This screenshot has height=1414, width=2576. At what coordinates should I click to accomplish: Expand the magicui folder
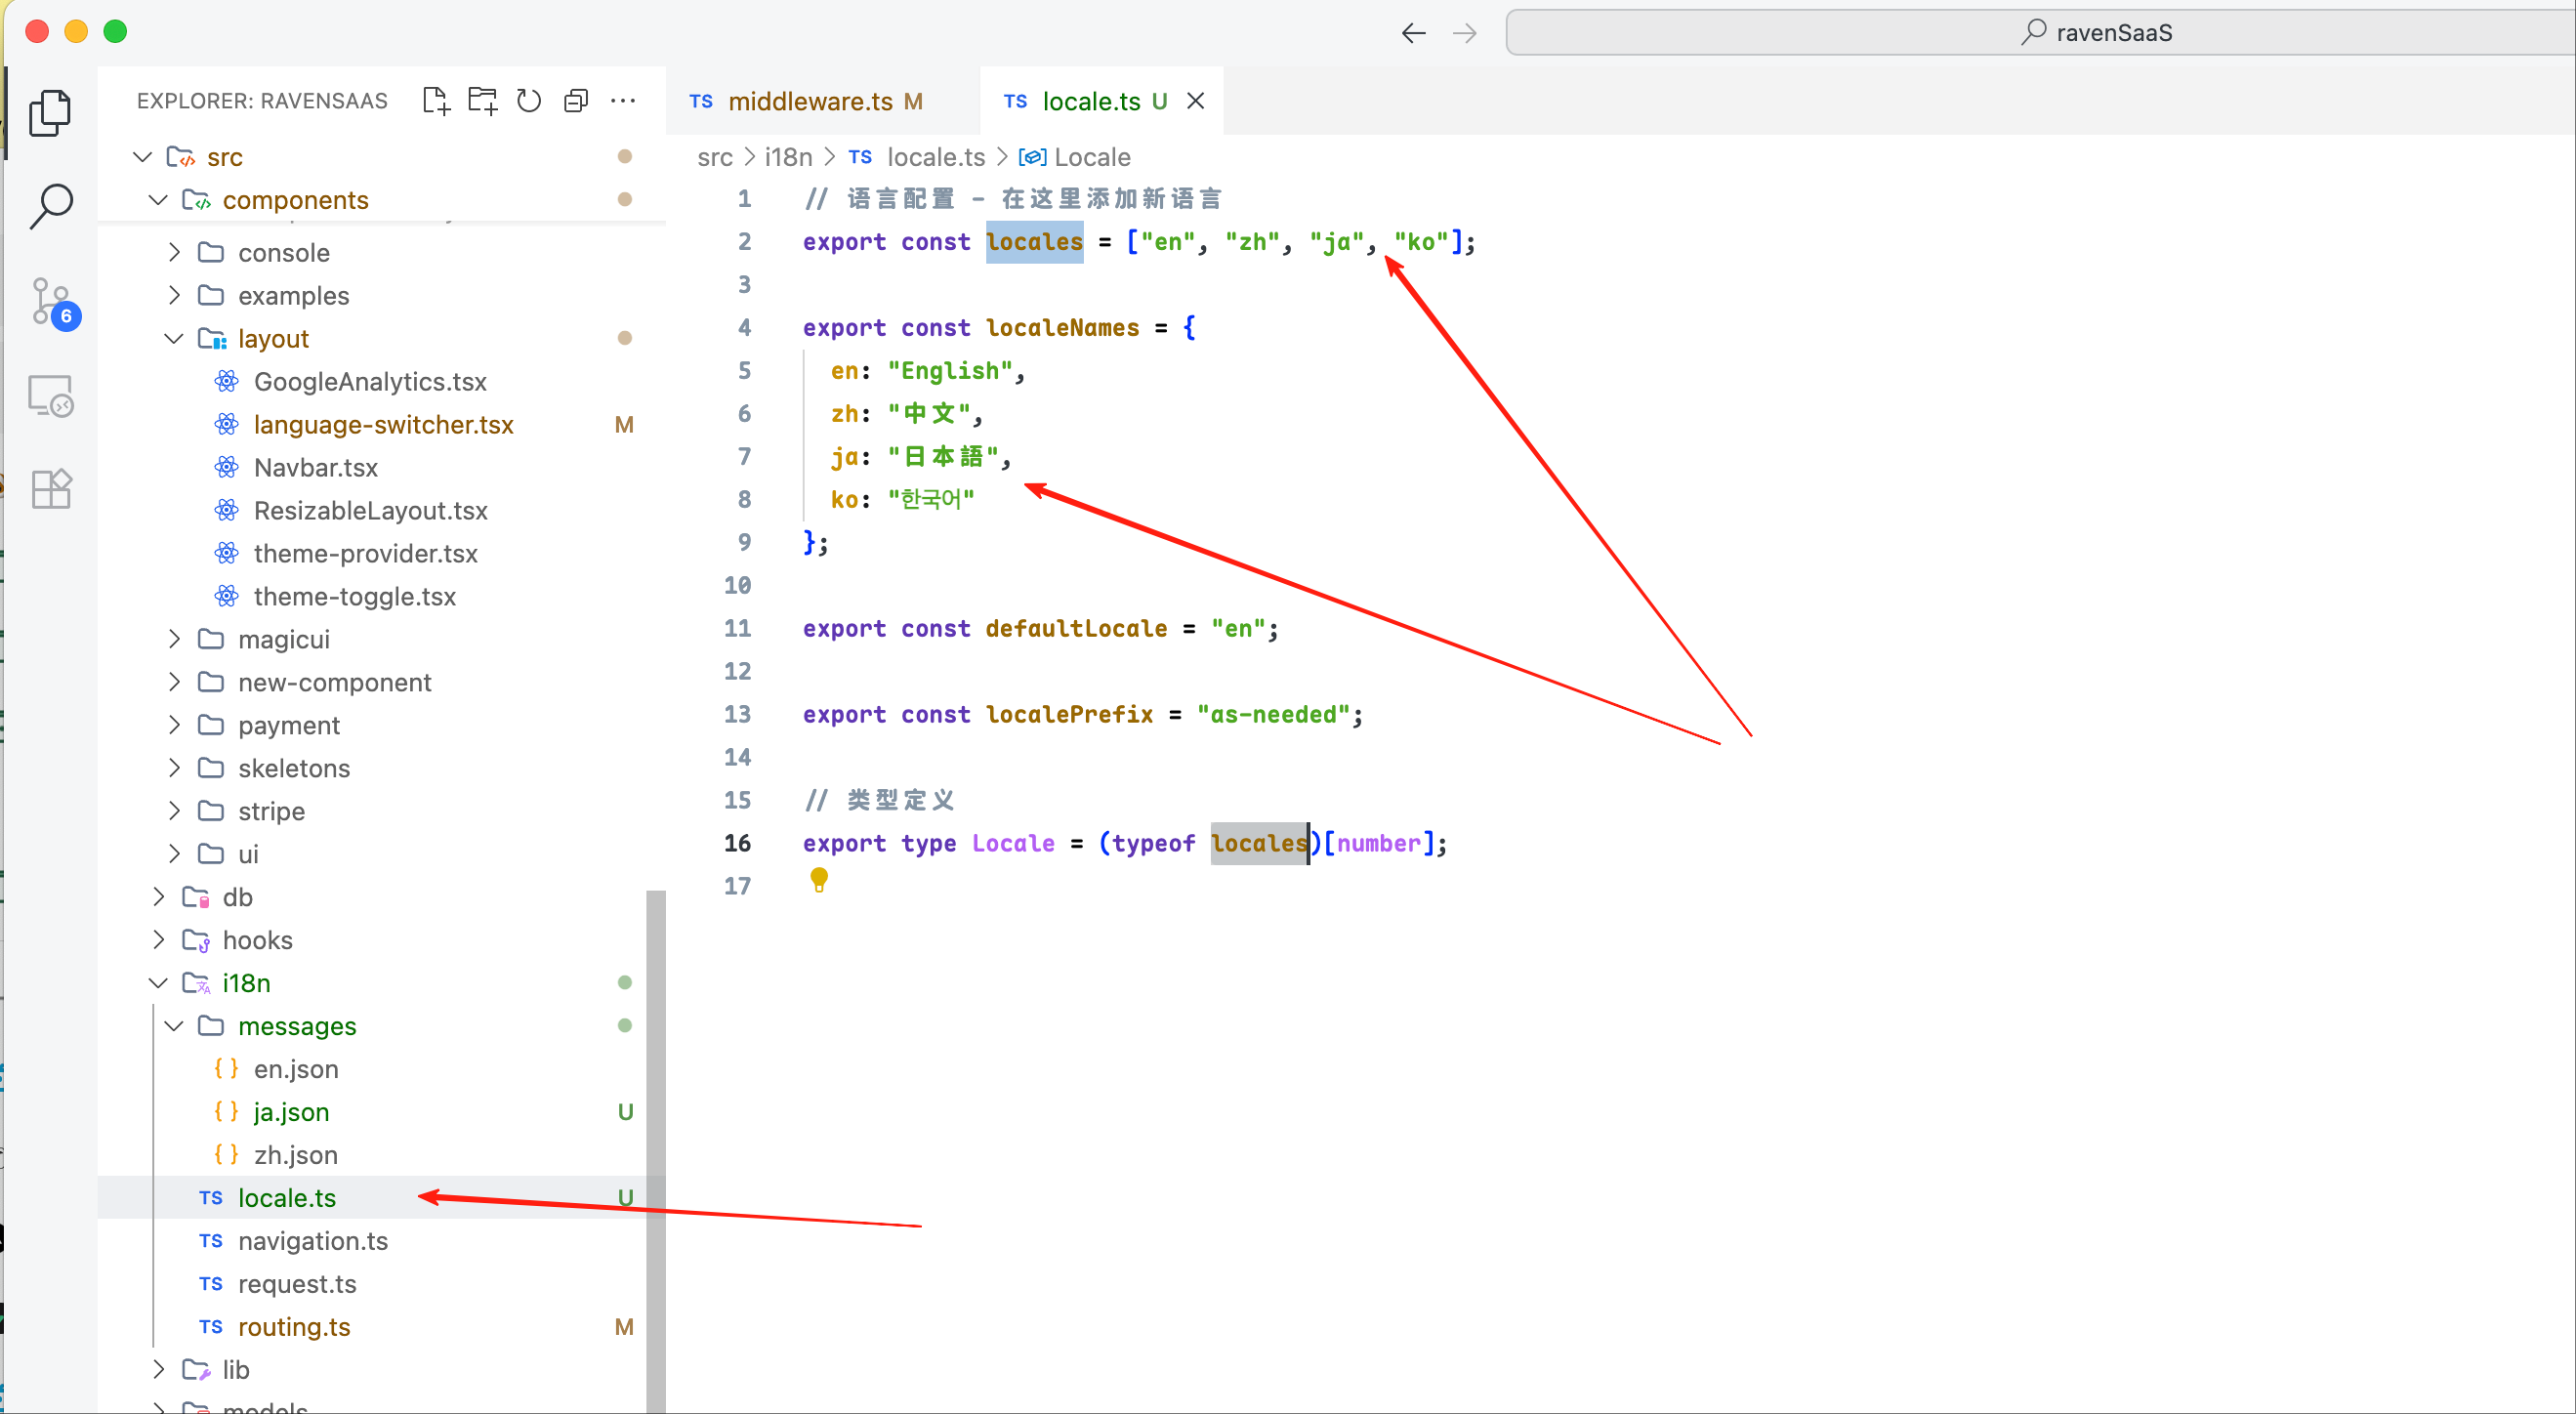(174, 639)
